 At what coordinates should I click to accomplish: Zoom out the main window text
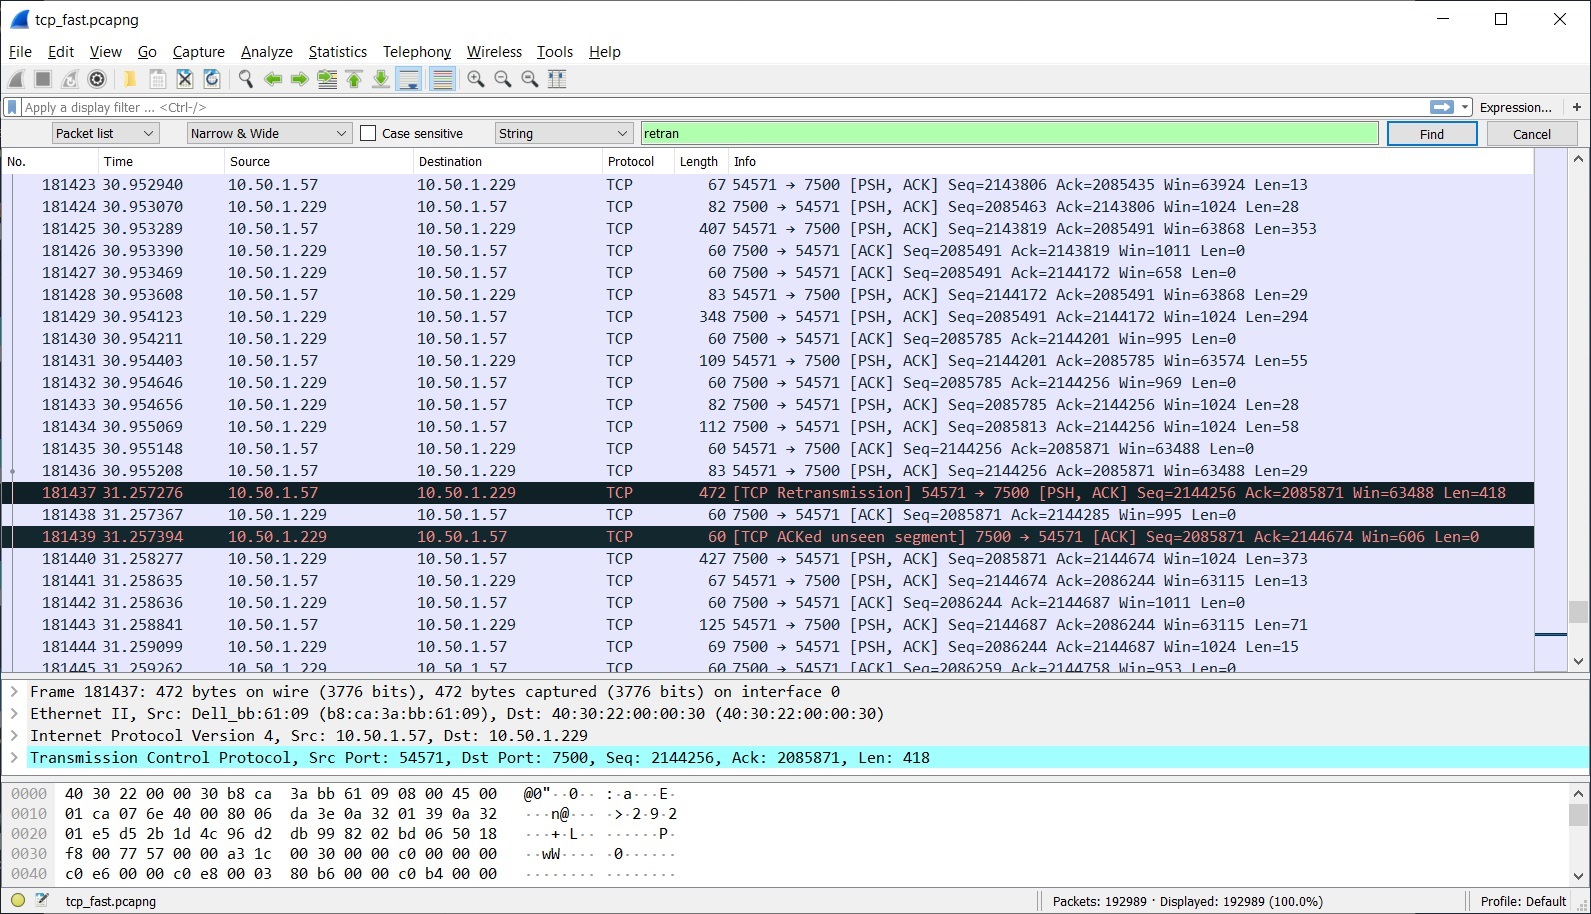tap(503, 79)
